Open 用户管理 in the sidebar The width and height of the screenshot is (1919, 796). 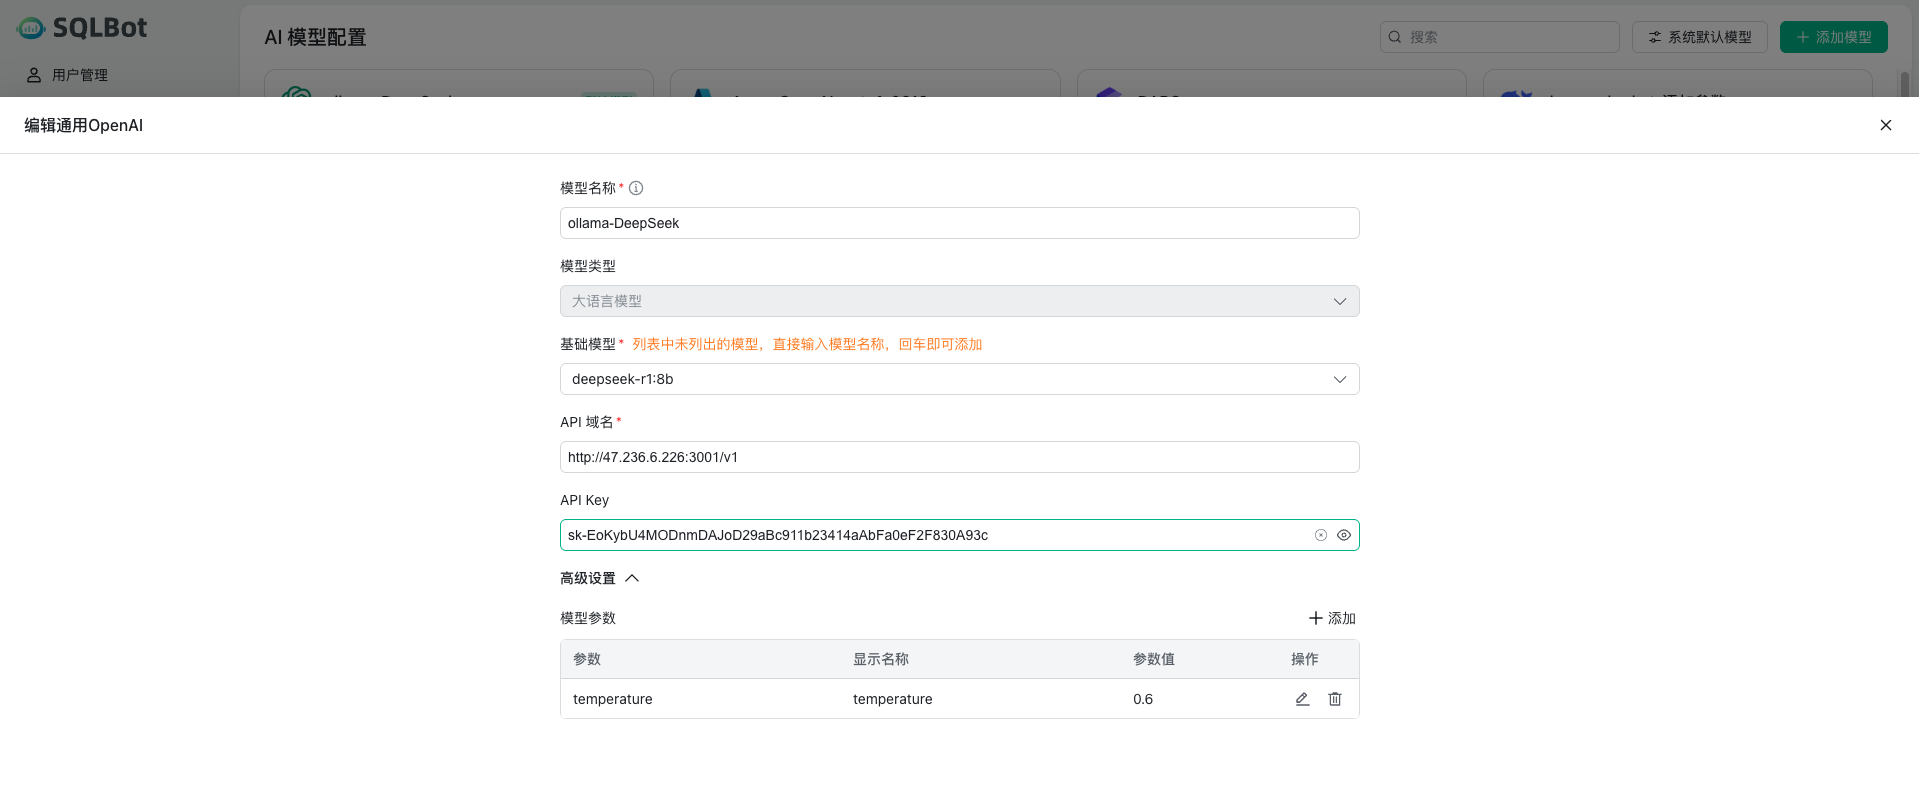(x=79, y=75)
